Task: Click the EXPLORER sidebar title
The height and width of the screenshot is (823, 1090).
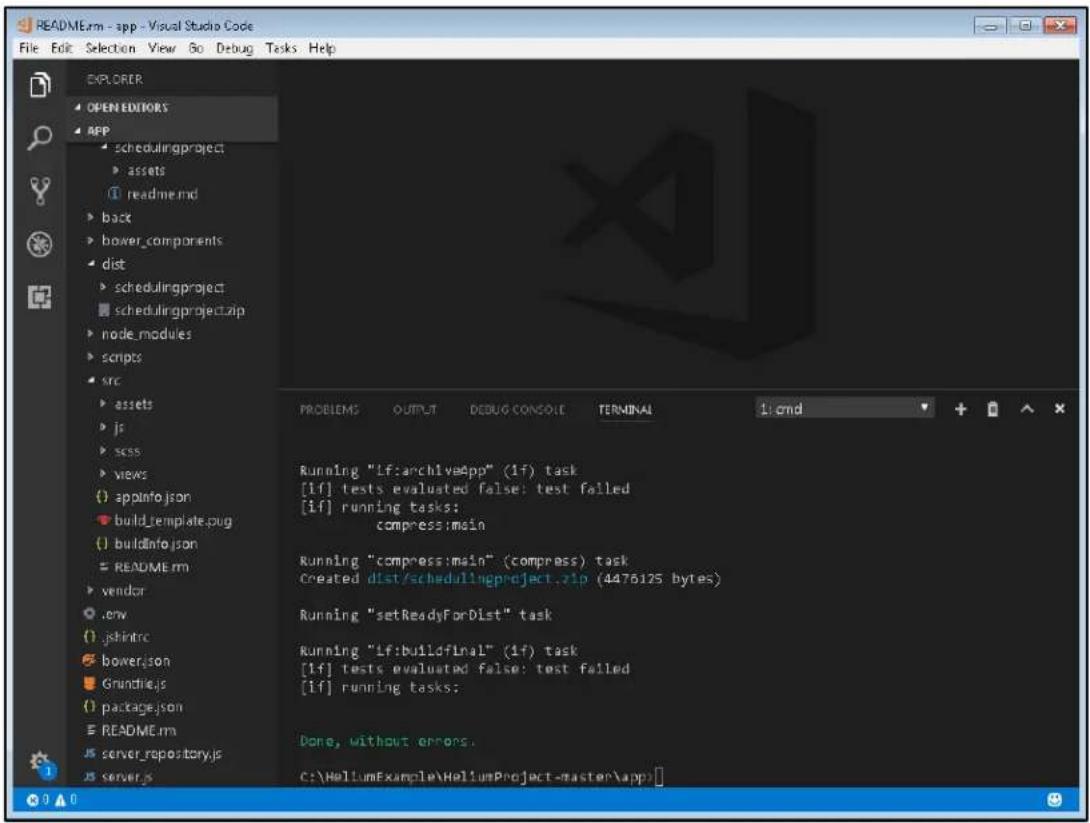Action: pyautogui.click(x=115, y=79)
